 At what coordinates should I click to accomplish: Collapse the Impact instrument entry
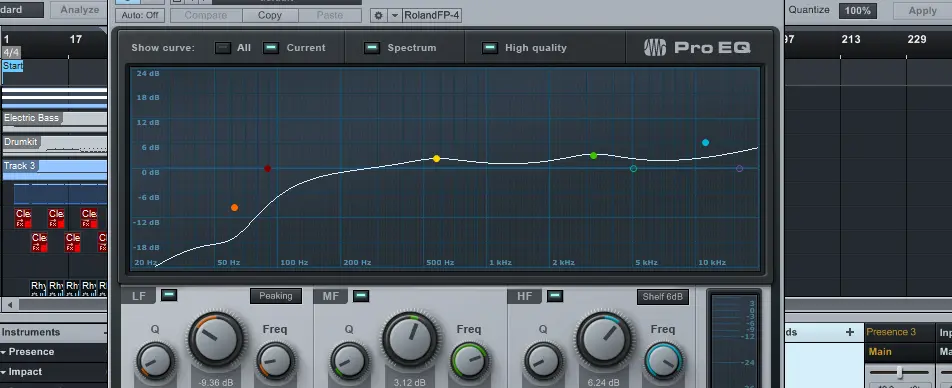pyautogui.click(x=4, y=372)
